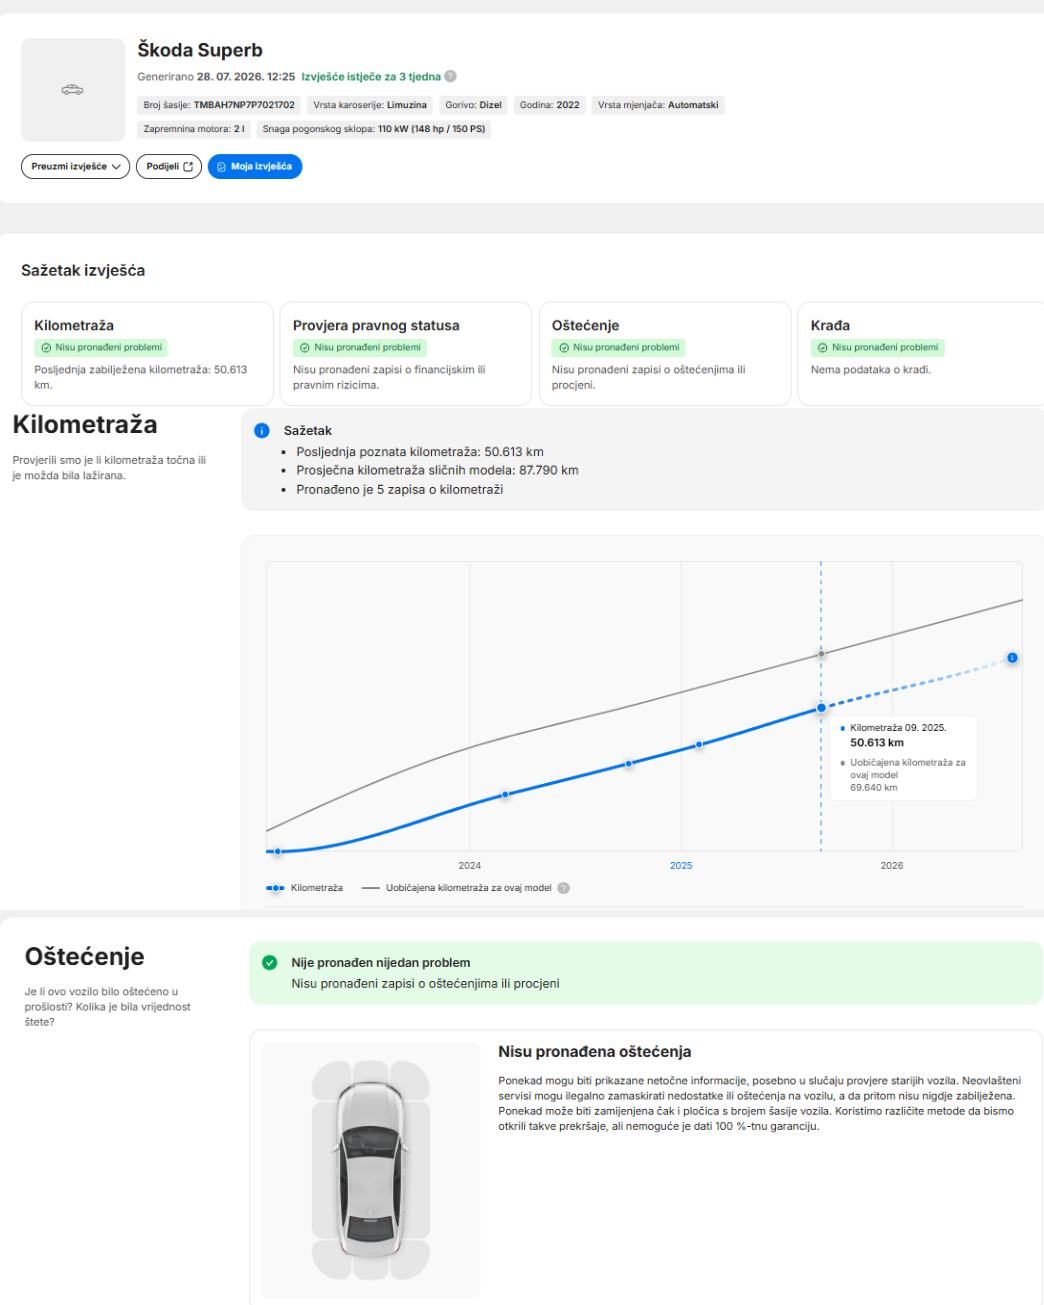The image size is (1044, 1305).
Task: Open the Kilometraža summary card
Action: 147,354
